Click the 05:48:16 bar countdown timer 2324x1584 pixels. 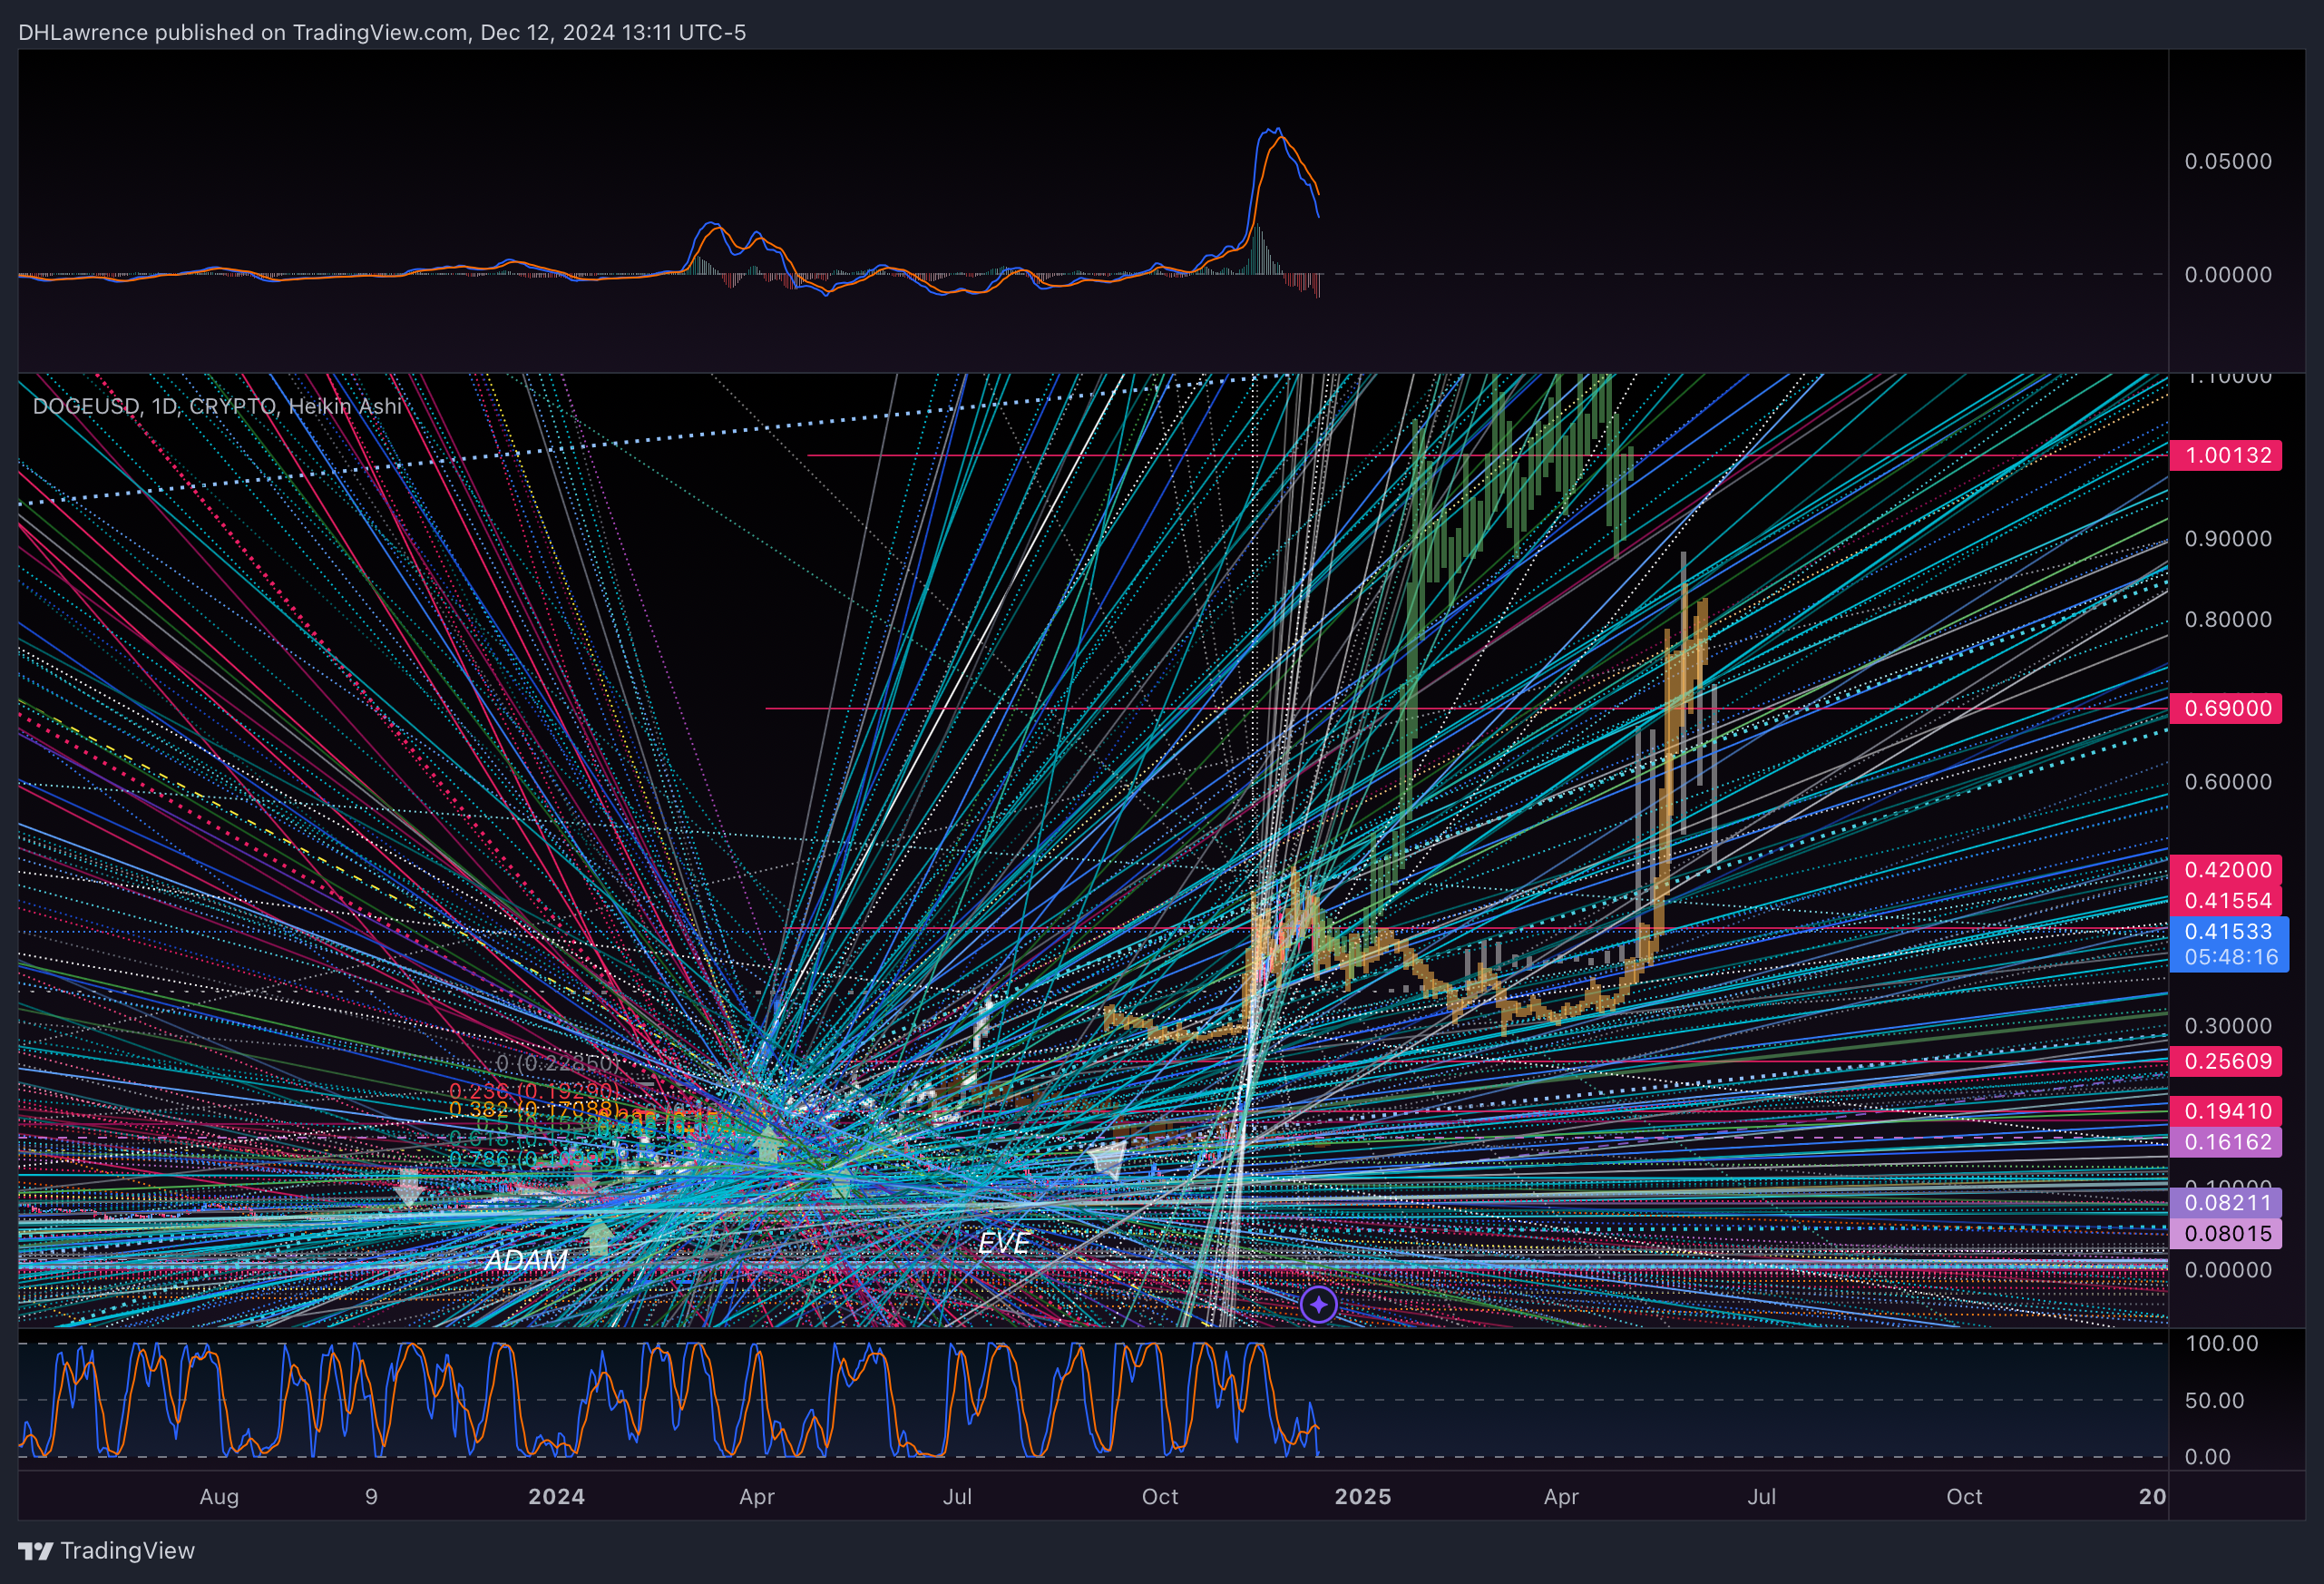click(2231, 957)
